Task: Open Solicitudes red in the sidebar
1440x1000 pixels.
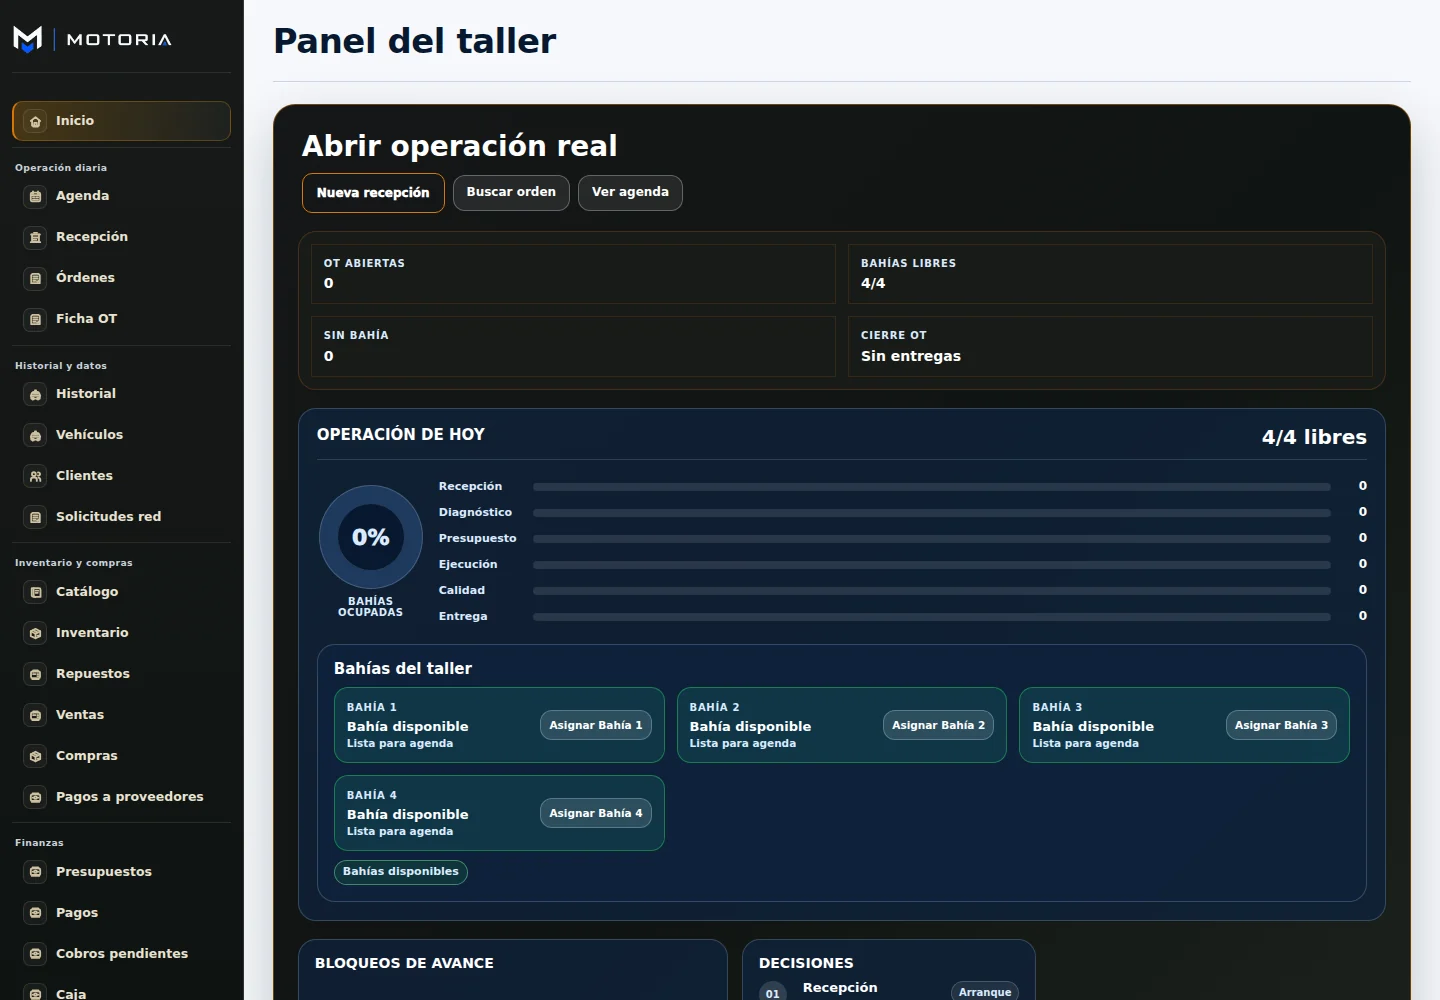Action: tap(121, 517)
